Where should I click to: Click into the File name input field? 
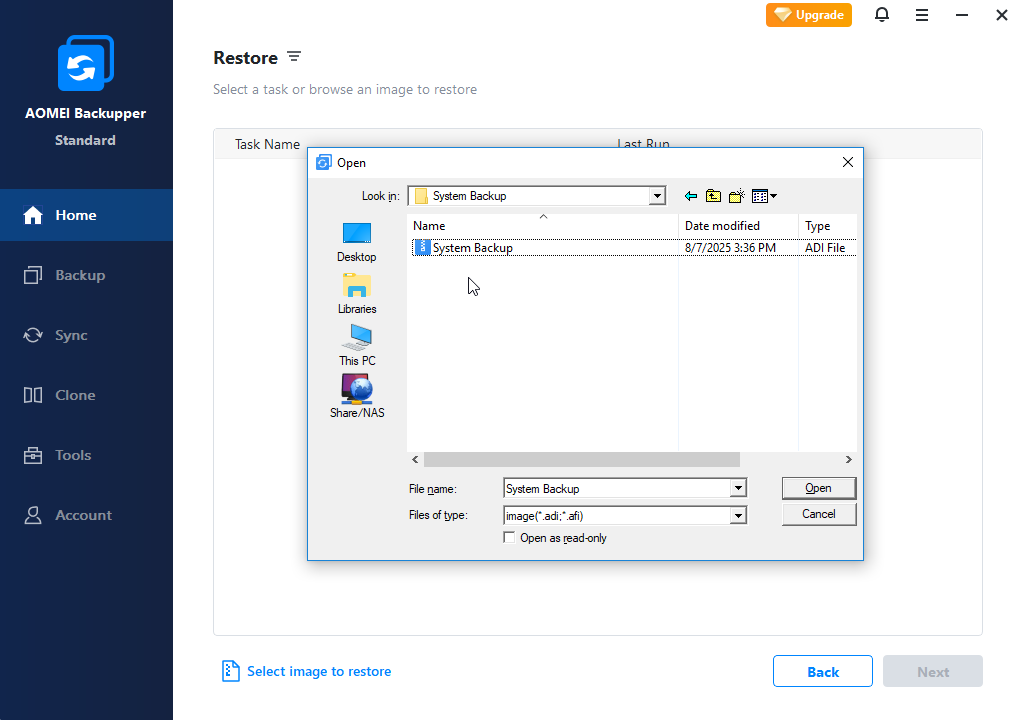[x=617, y=488]
